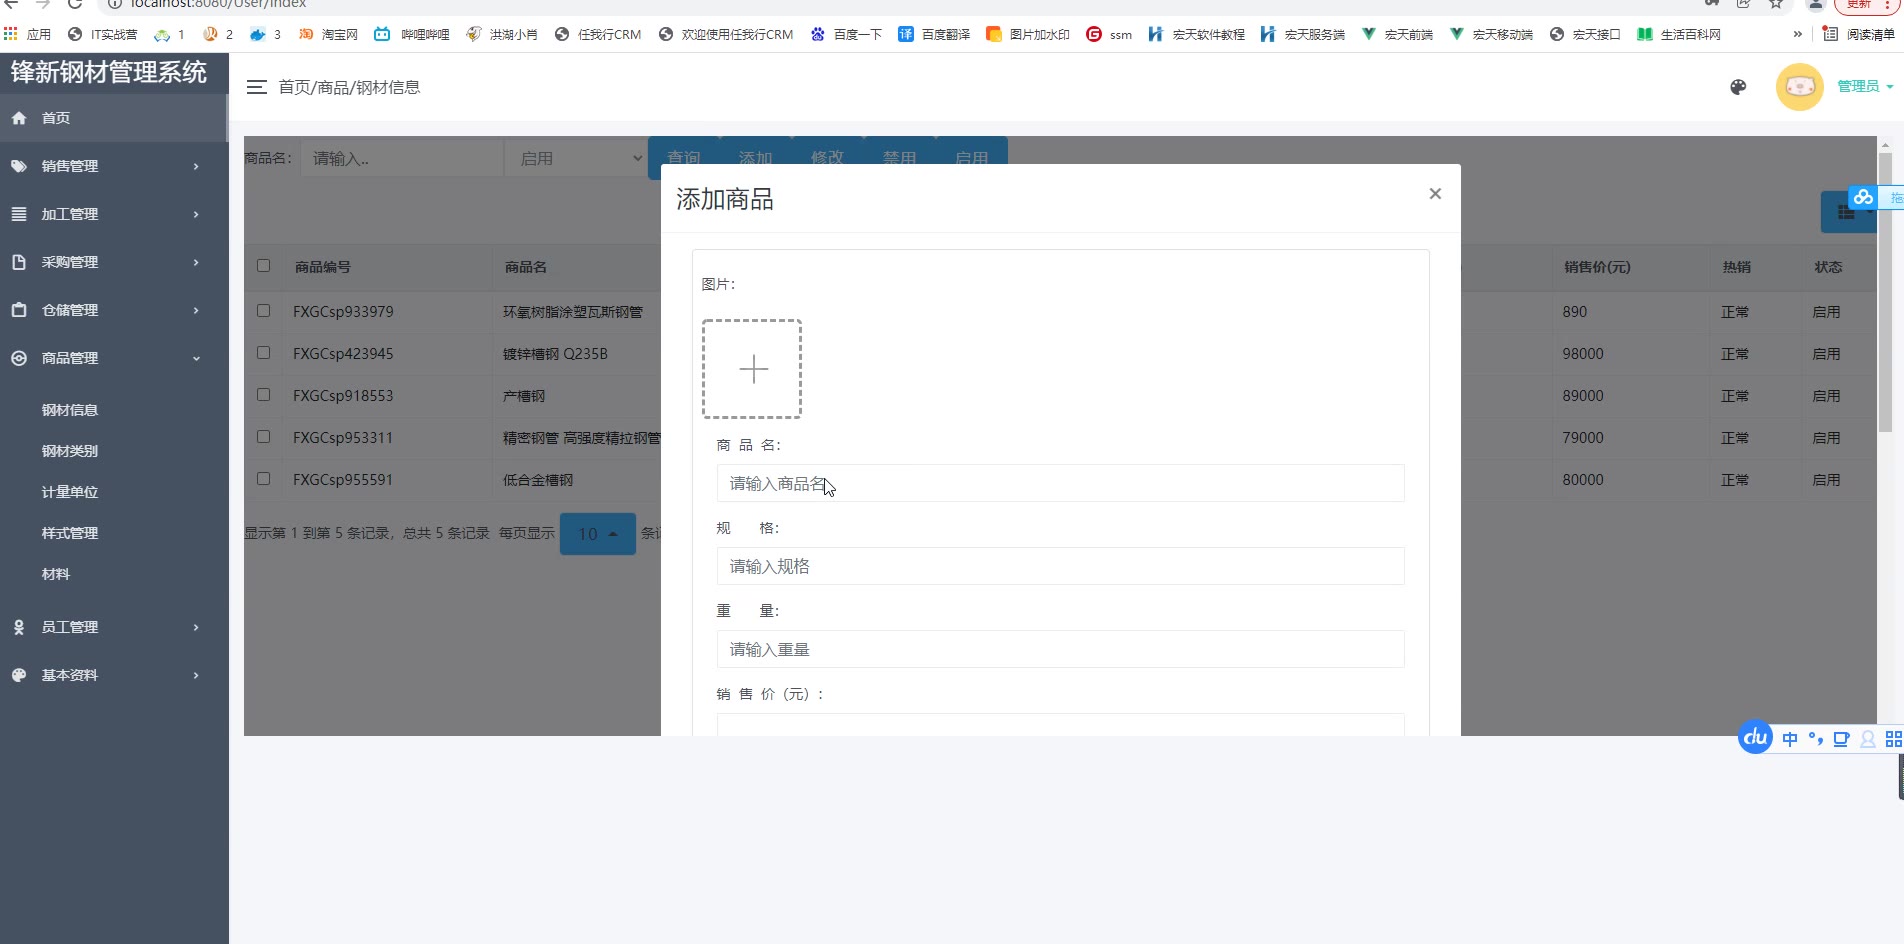This screenshot has width=1904, height=944.
Task: Focus the 商品名 input in dialog
Action: [x=1060, y=483]
